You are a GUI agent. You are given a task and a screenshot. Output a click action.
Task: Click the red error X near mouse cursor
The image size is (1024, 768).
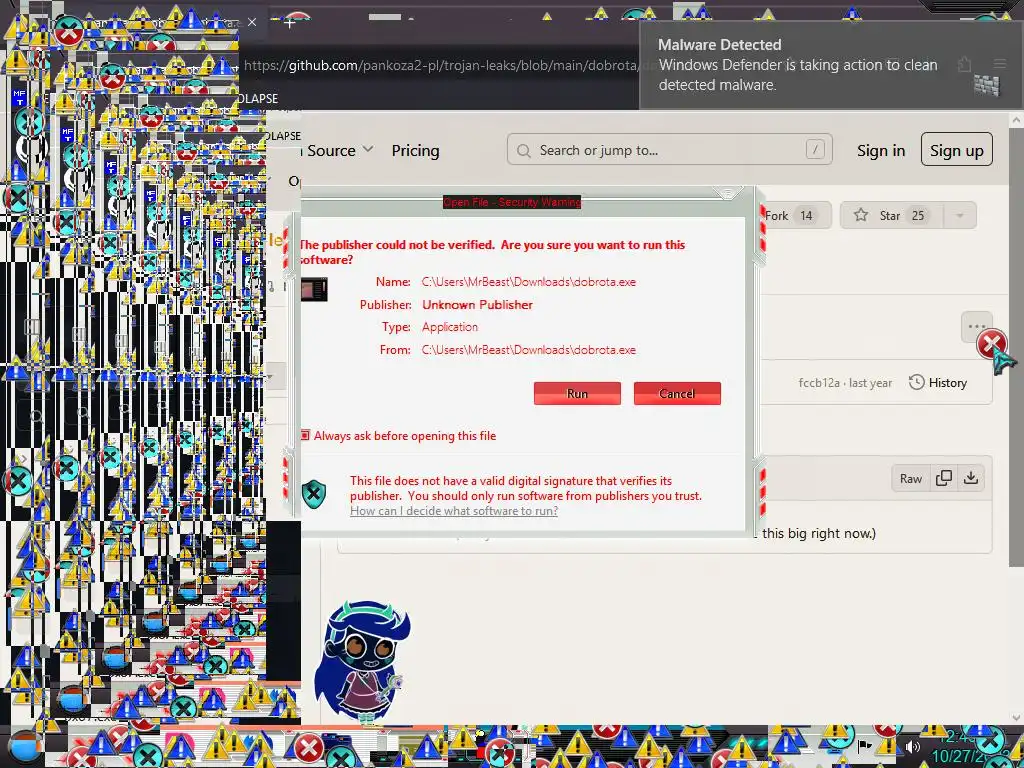click(x=991, y=343)
